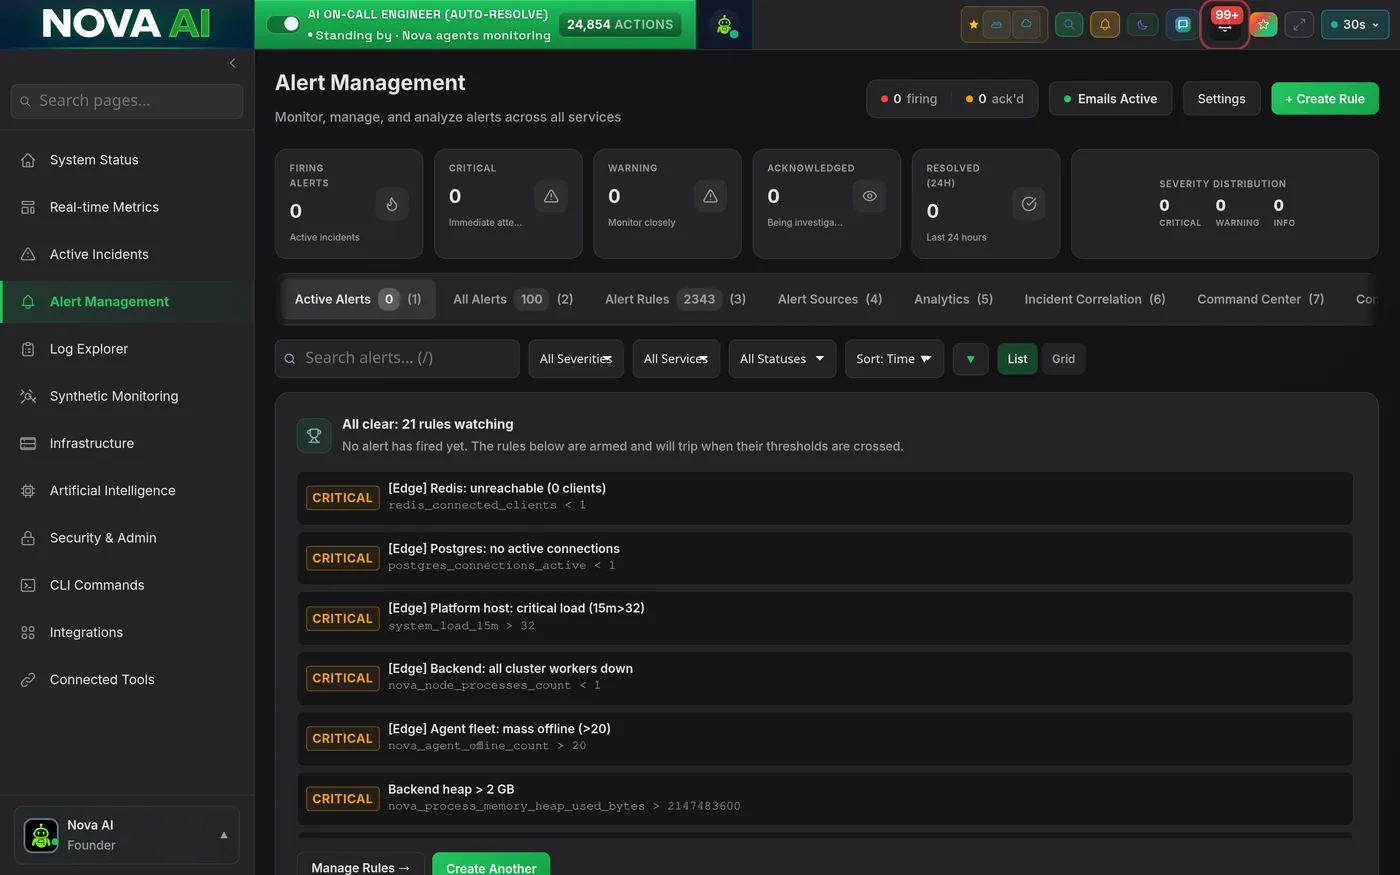Open Connected Tools page
The image size is (1400, 875).
127,679
